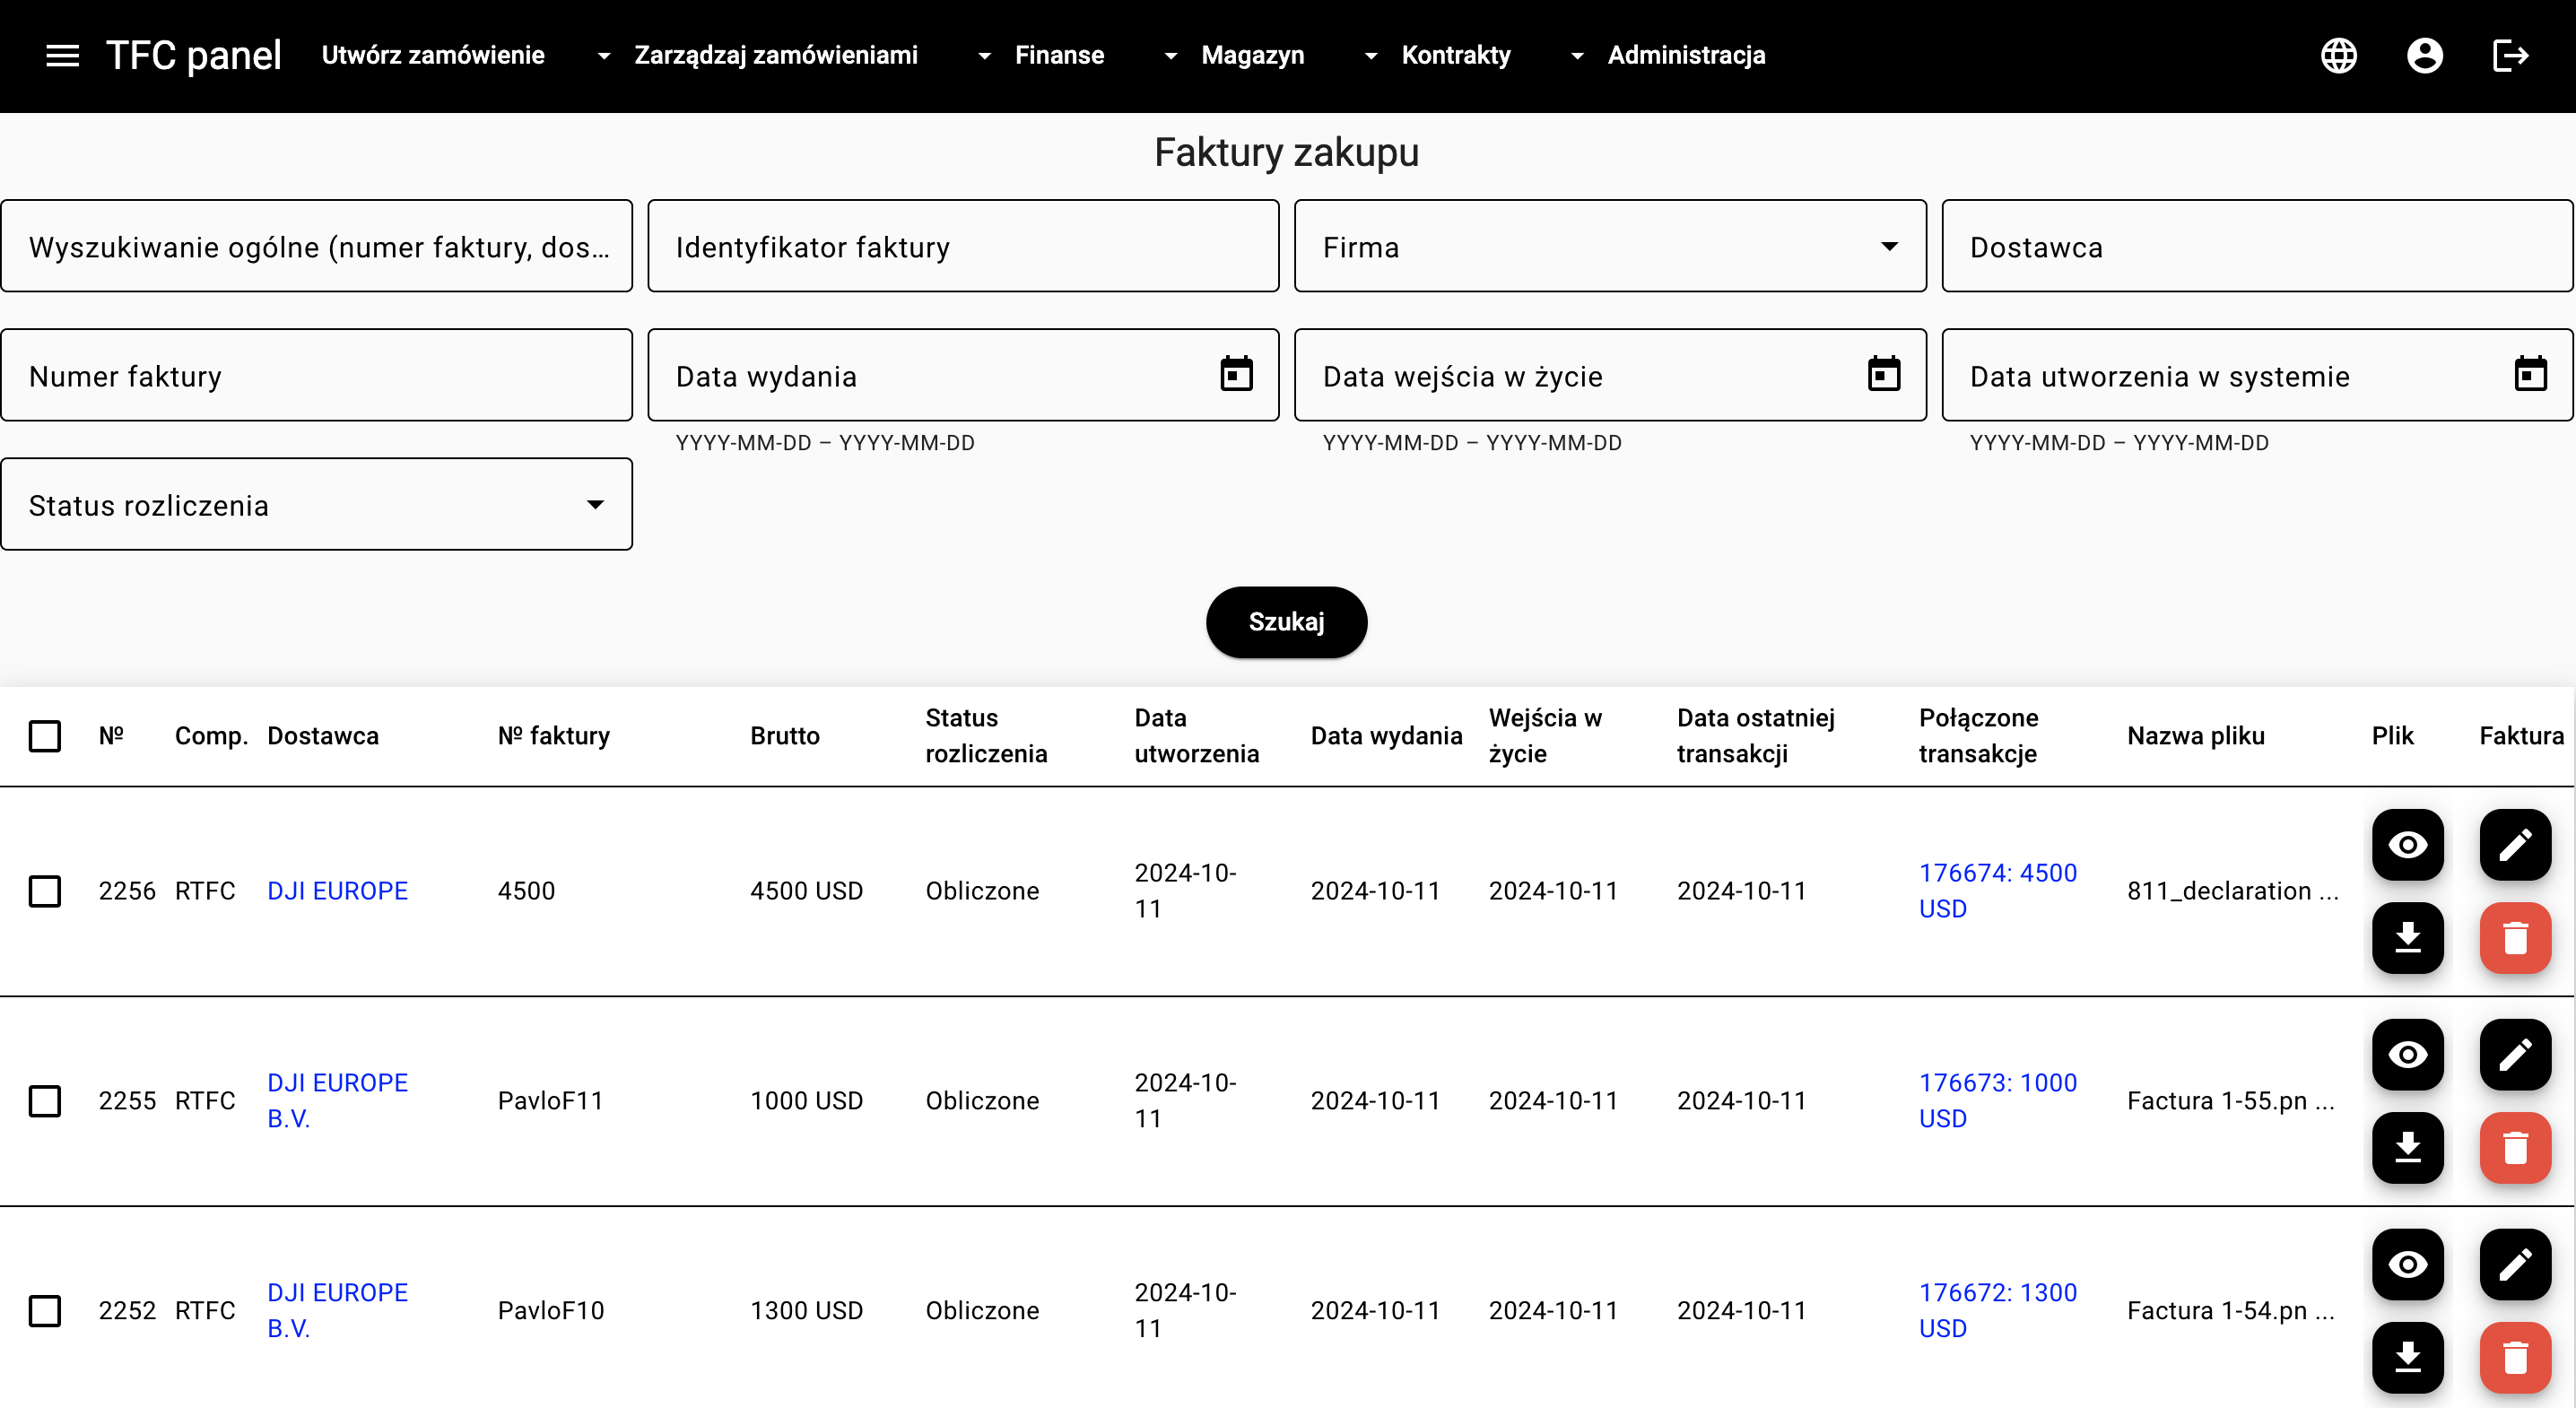
Task: Click the № faktury column header
Action: 554,736
